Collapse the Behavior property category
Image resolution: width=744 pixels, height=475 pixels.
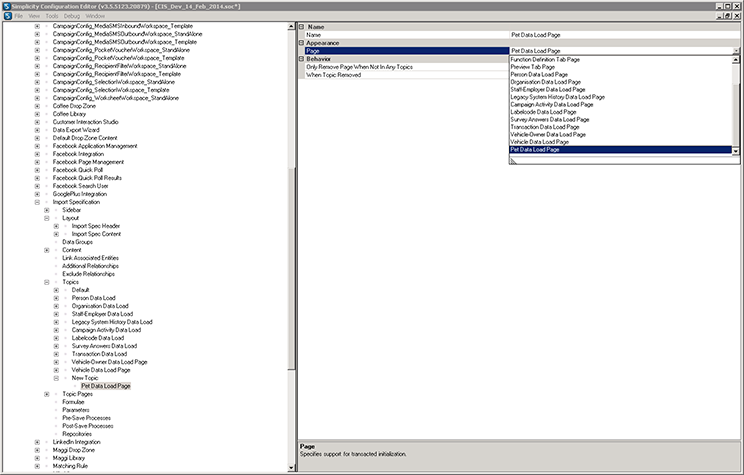coord(301,59)
